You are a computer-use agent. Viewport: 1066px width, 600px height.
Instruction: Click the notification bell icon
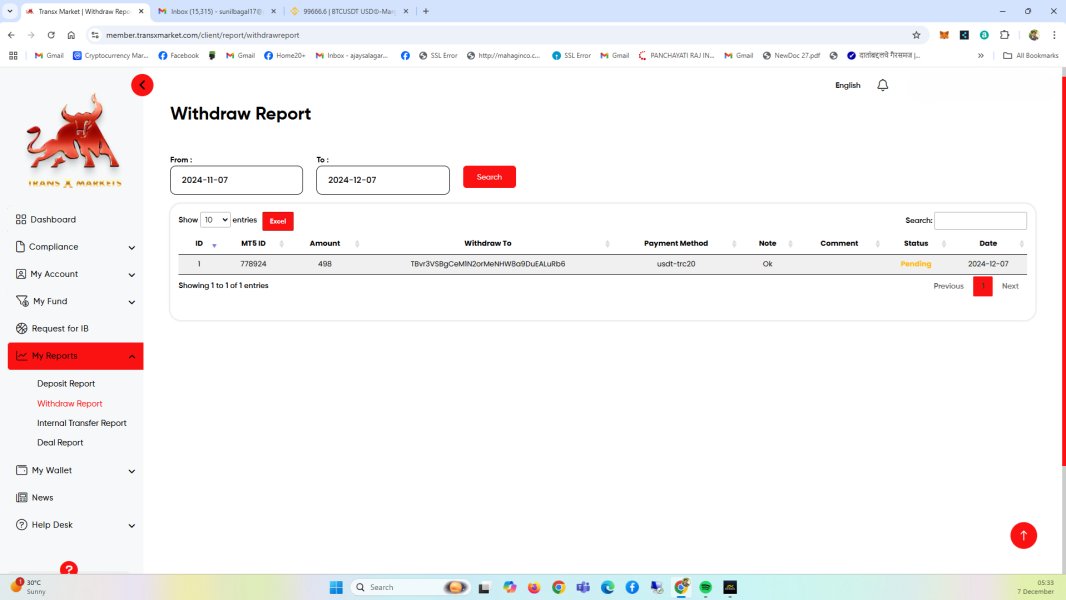[882, 85]
